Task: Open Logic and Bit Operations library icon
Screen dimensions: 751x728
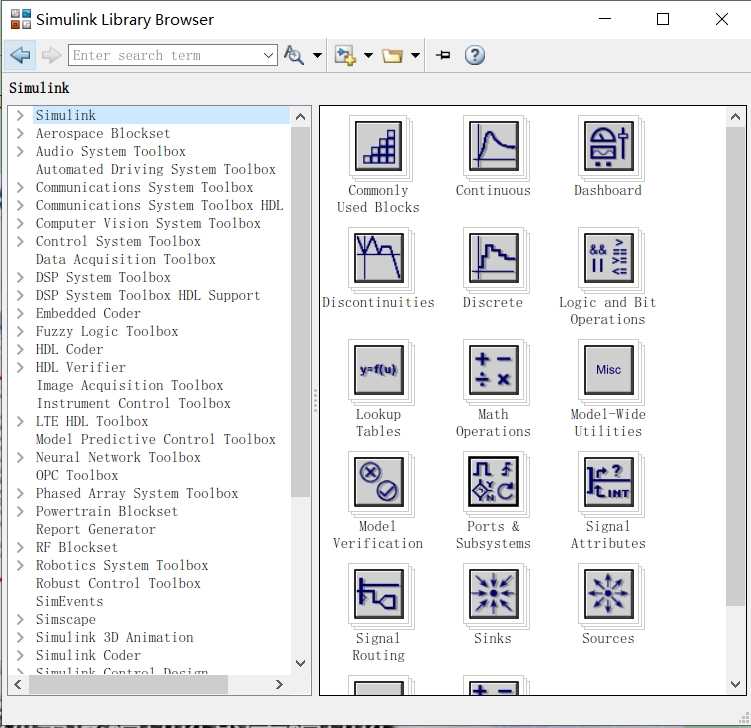Action: 608,258
